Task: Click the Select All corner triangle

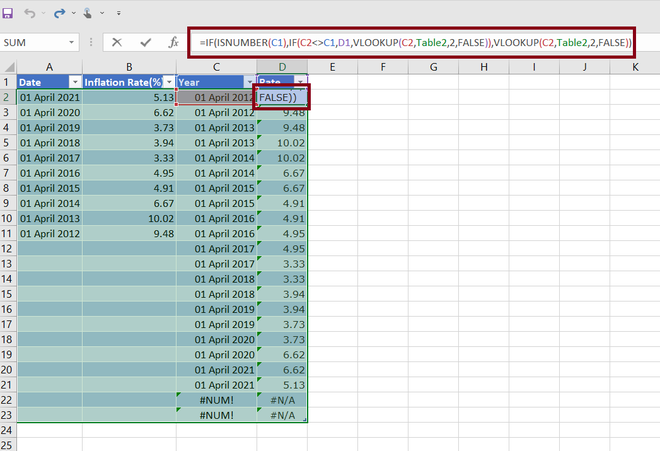Action: click(9, 67)
